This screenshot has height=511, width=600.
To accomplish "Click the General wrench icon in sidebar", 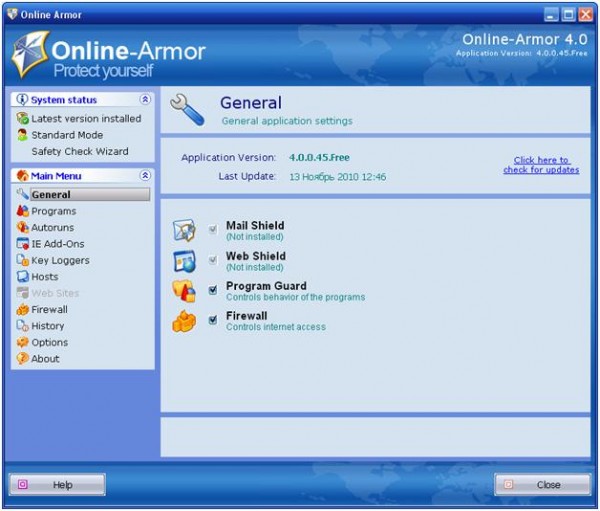I will coord(23,194).
